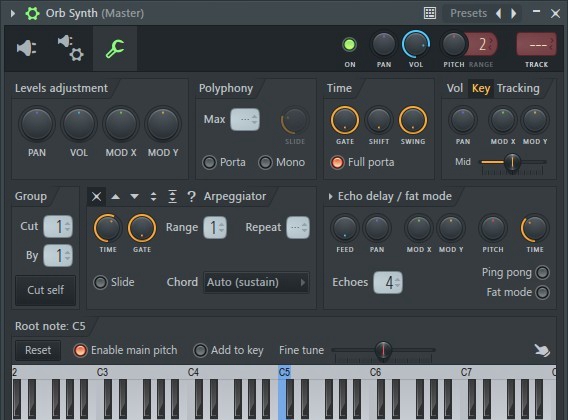Enable Ping pong option
Image resolution: width=568 pixels, height=420 pixels.
542,273
